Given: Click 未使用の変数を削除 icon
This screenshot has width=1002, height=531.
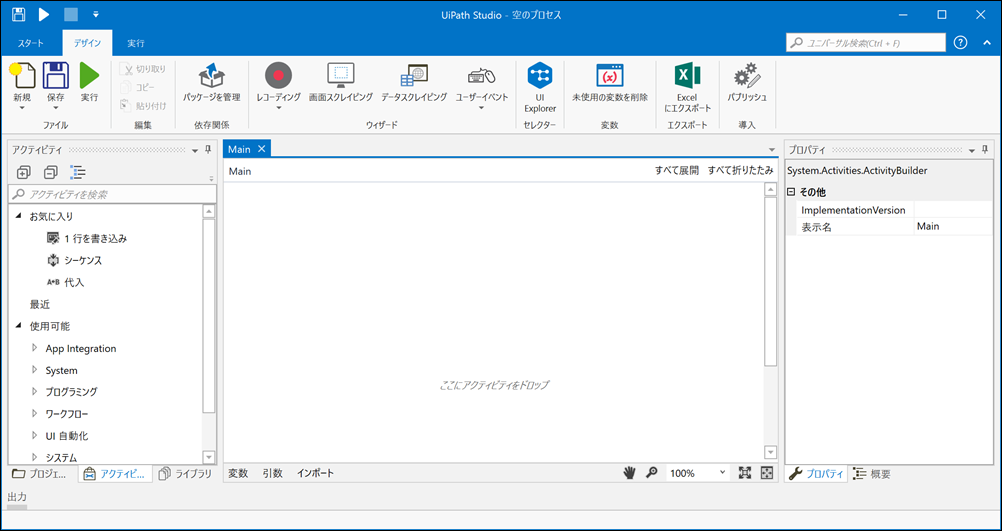Looking at the screenshot, I should (x=609, y=76).
